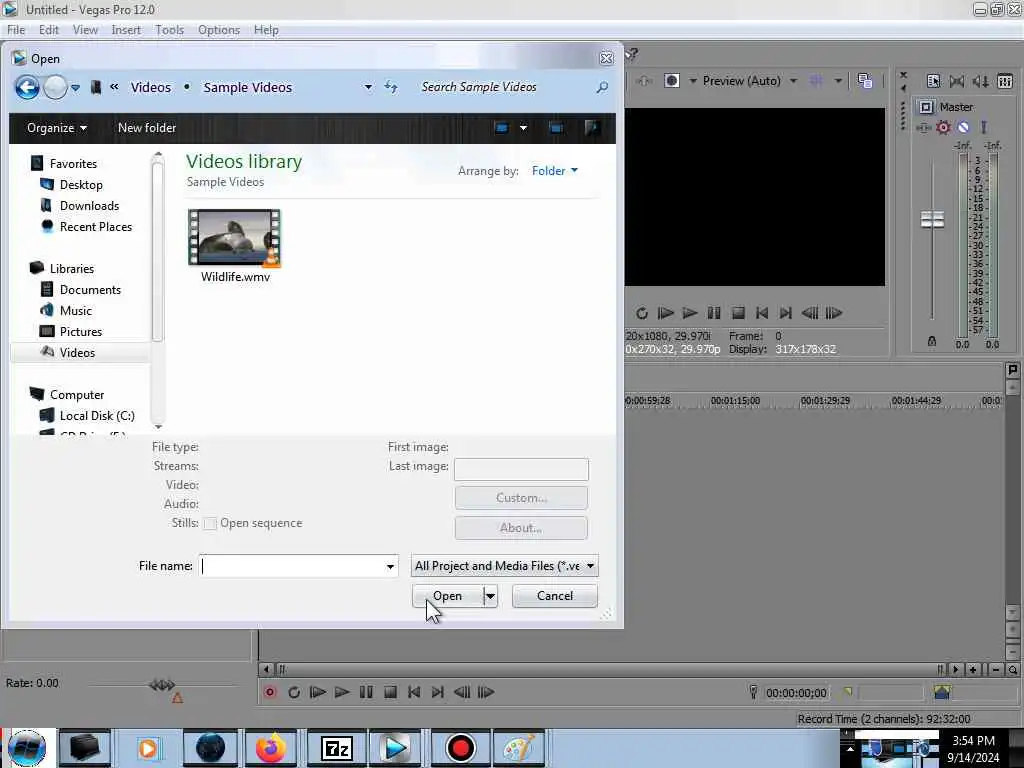
Task: Open mixer properties icon
Action: coord(933,81)
